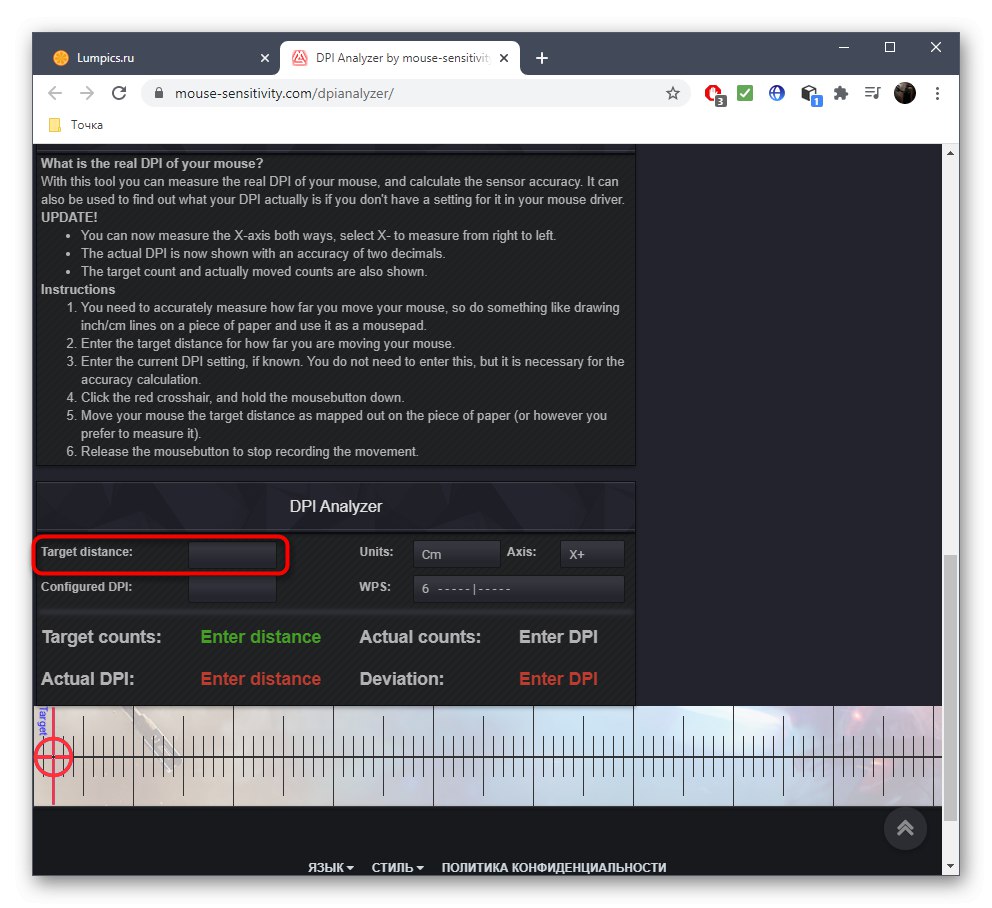The height and width of the screenshot is (908, 992).
Task: Close the DPI Analyzer tab
Action: point(504,58)
